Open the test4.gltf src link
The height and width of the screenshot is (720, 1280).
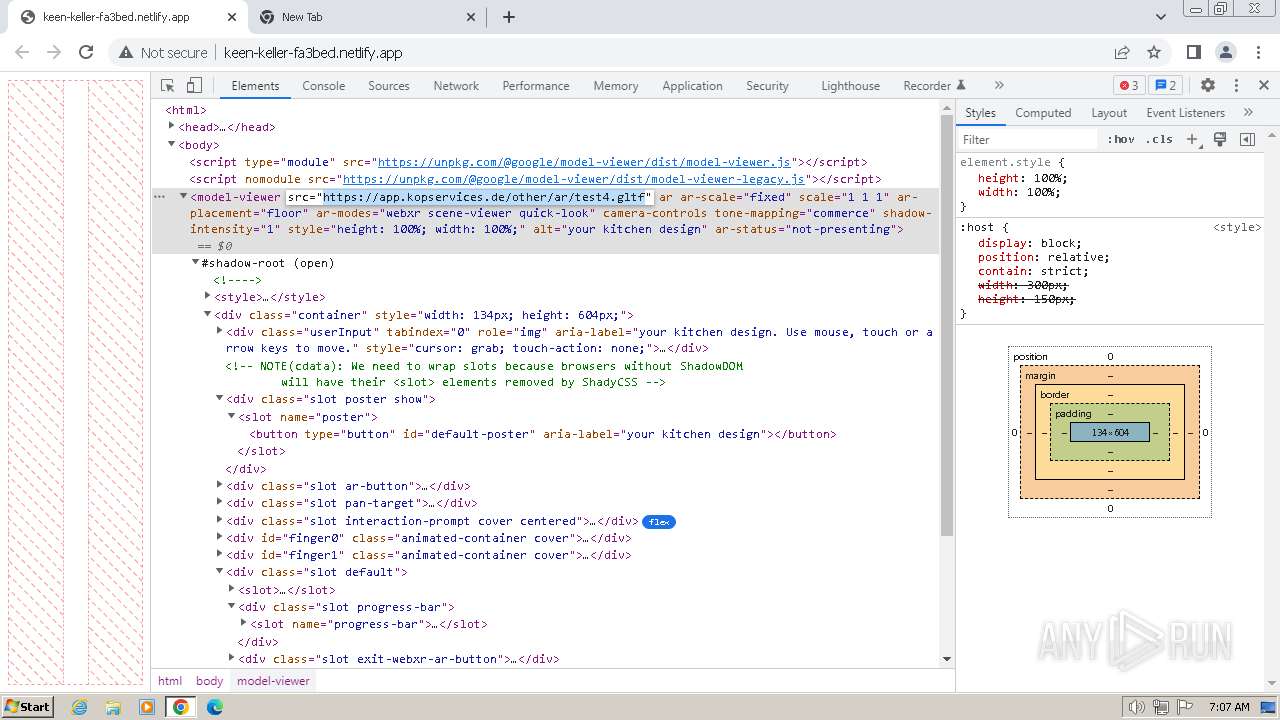coord(484,197)
